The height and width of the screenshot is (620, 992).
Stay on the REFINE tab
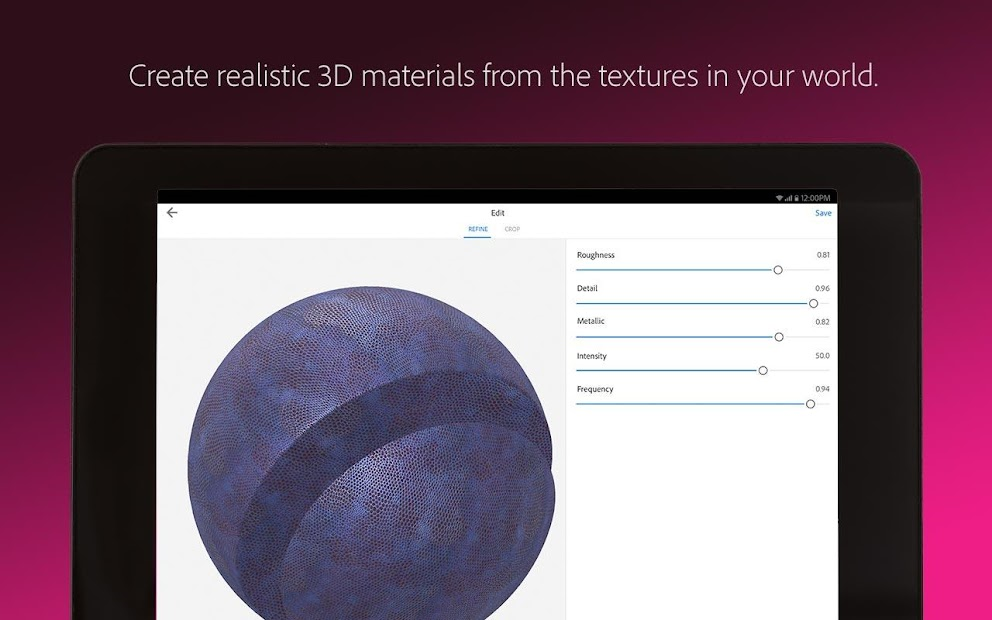pyautogui.click(x=478, y=229)
